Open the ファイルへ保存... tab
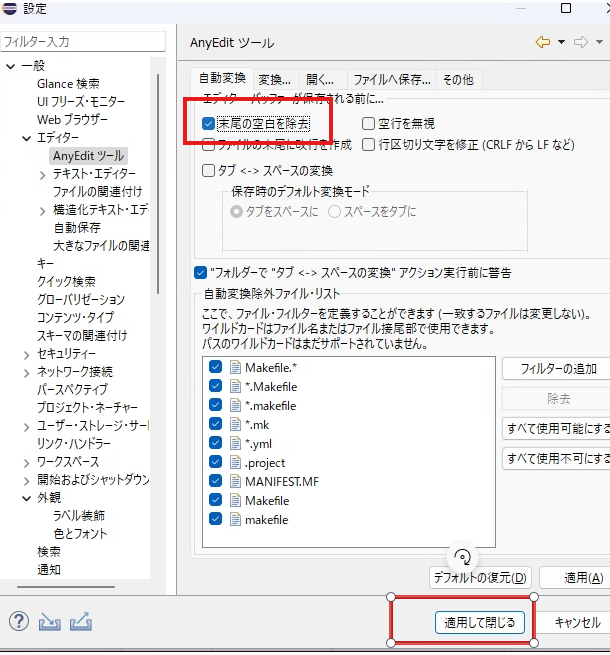The width and height of the screenshot is (610, 655). [392, 79]
